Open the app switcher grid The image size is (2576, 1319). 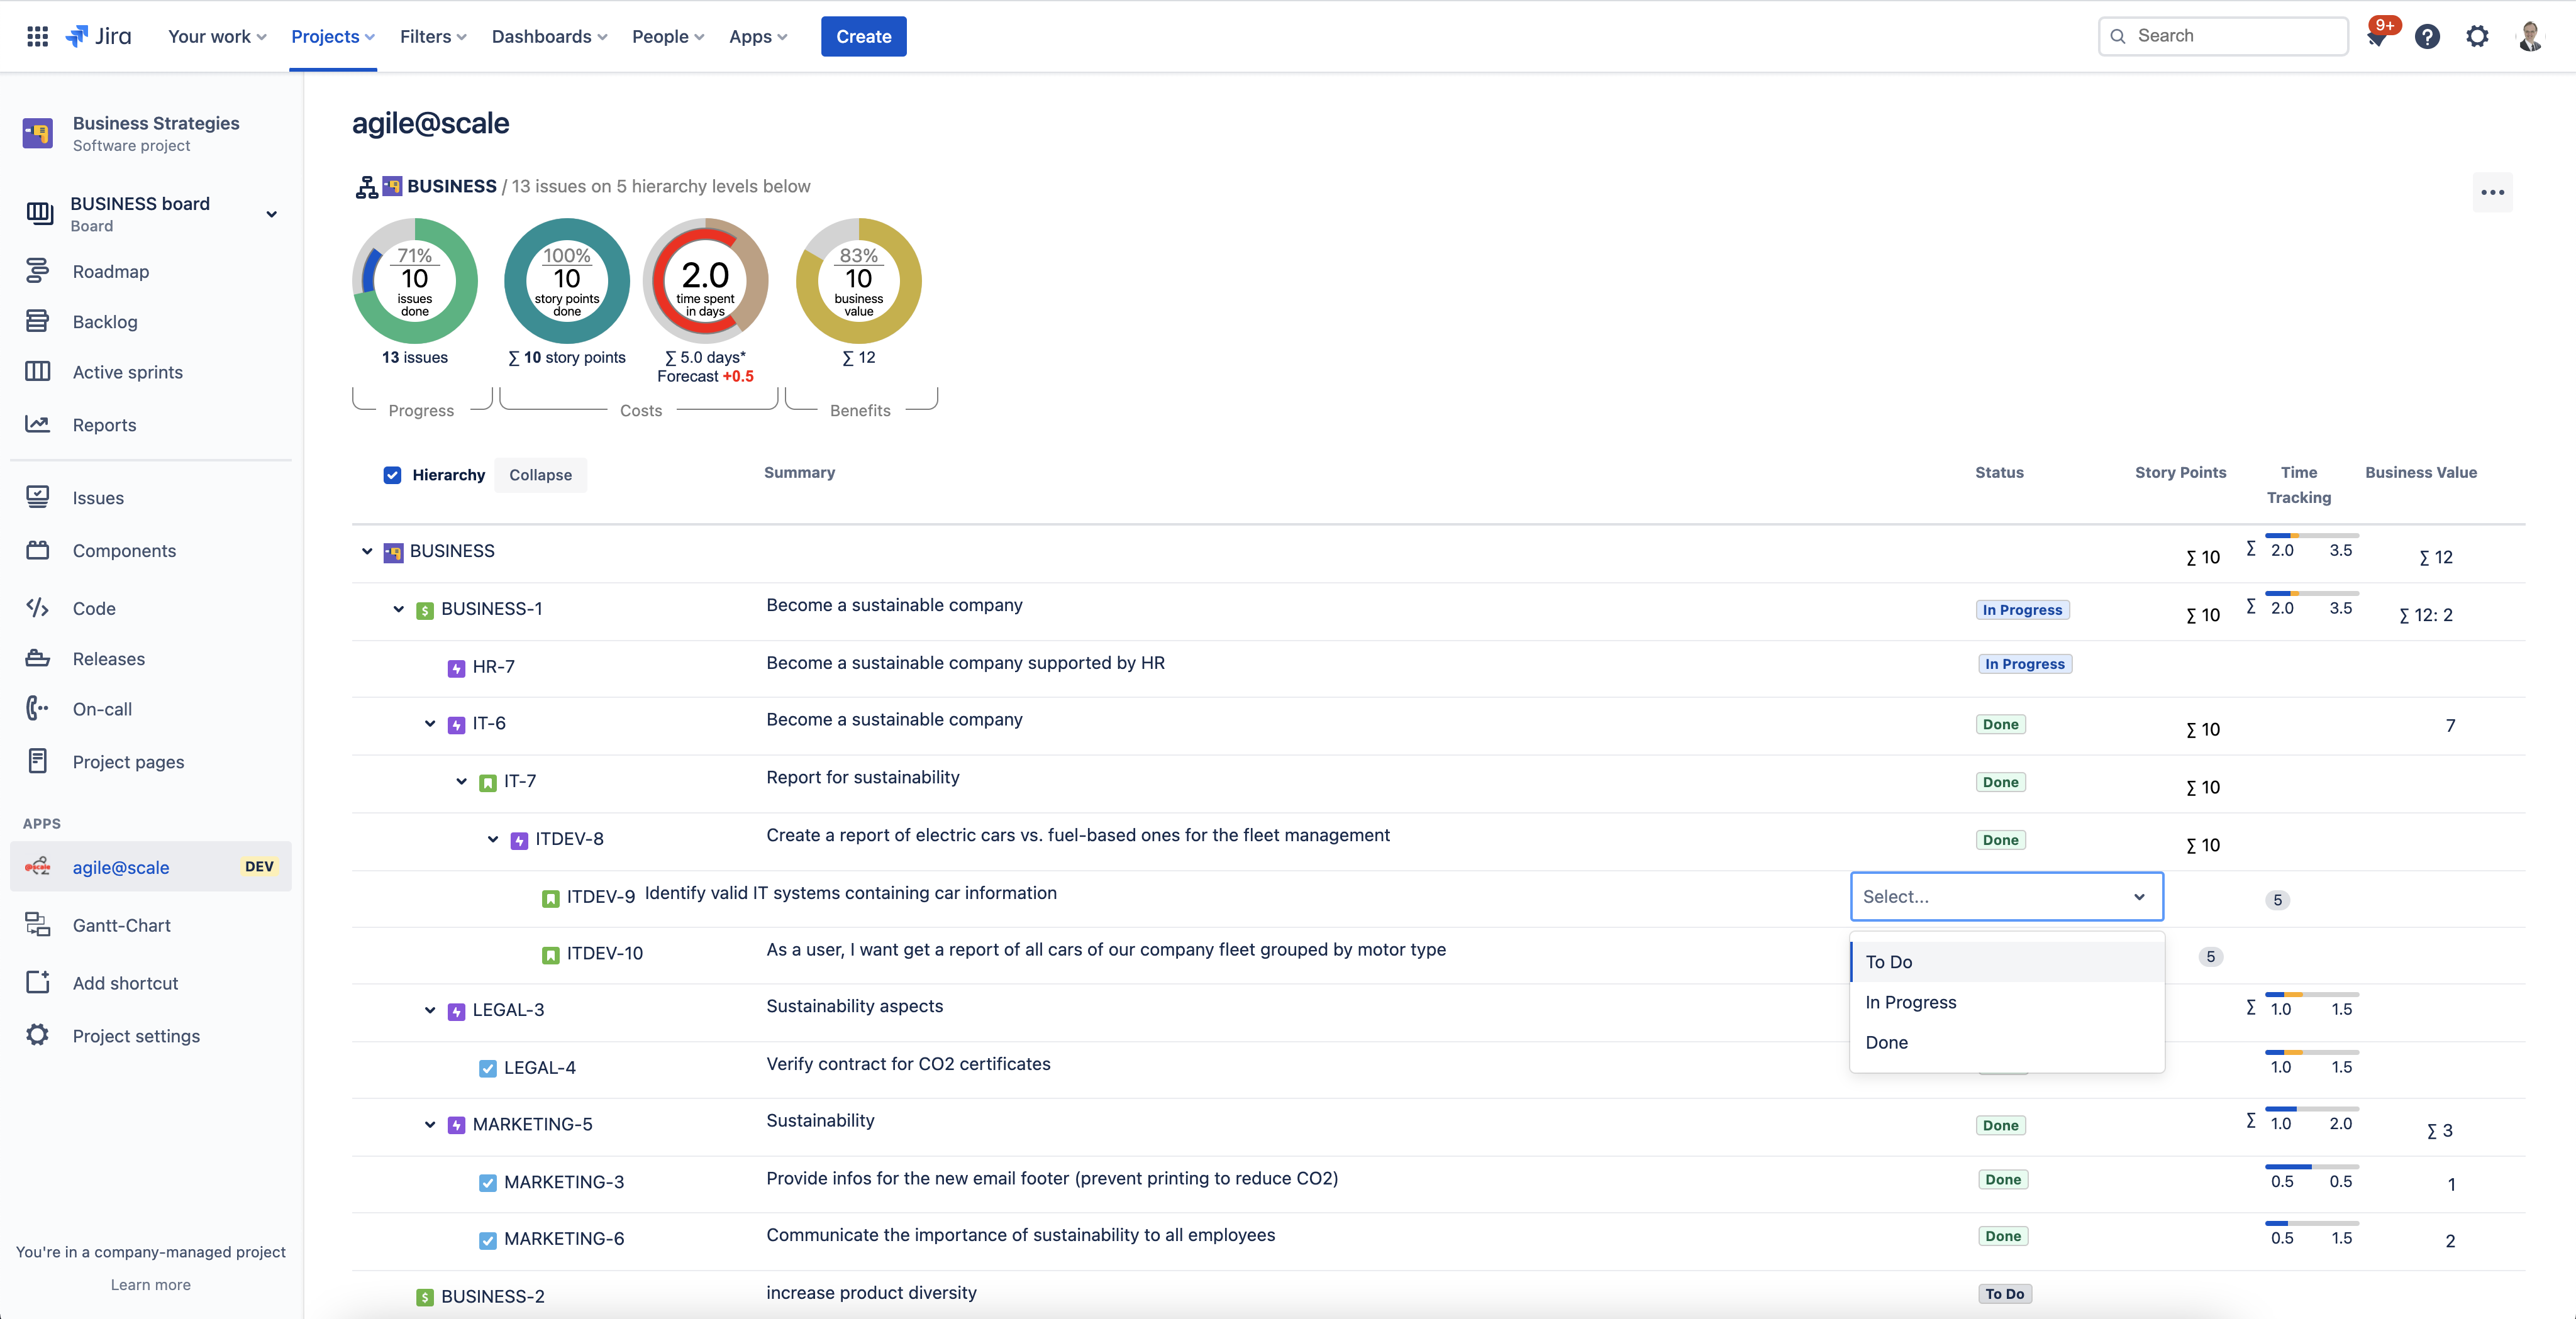pyautogui.click(x=37, y=35)
